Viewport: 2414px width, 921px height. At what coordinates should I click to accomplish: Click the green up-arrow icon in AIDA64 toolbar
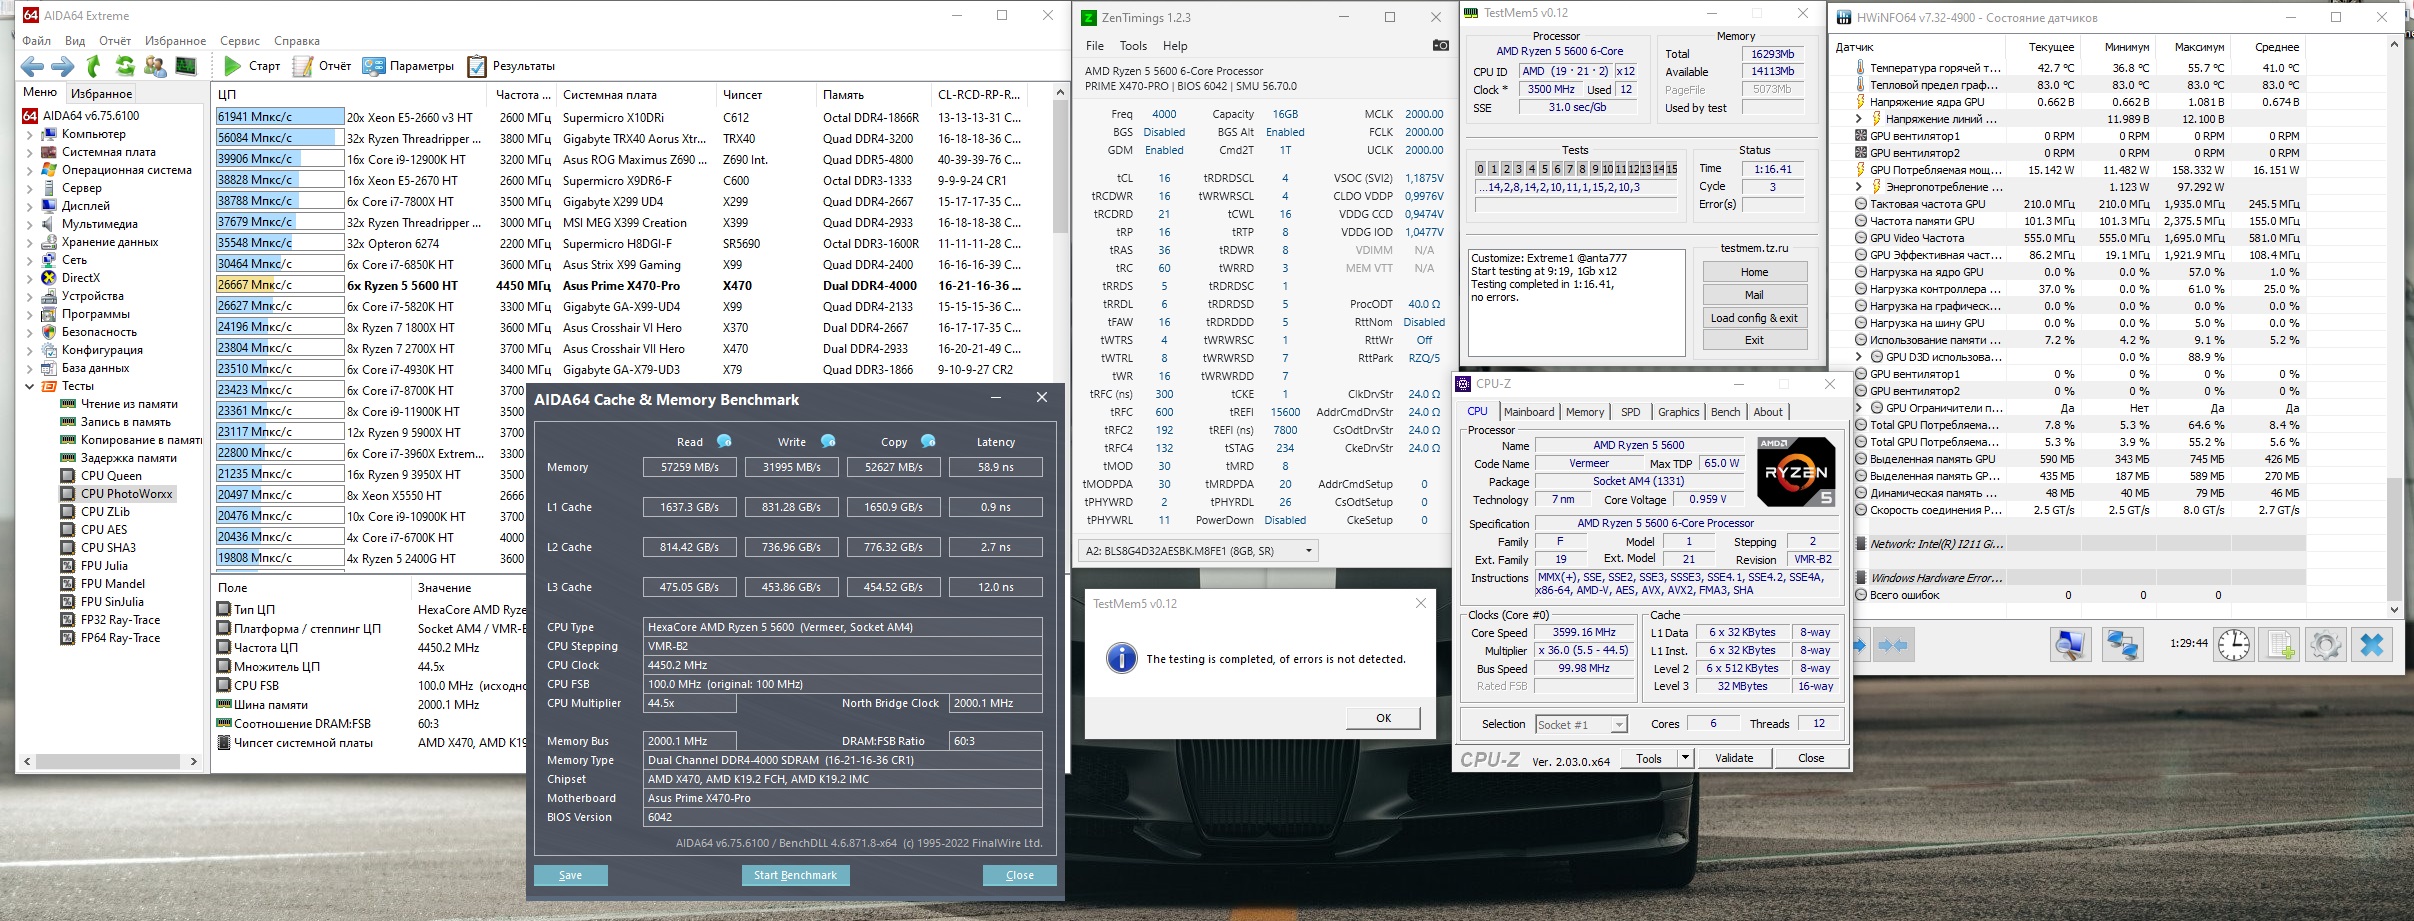[94, 66]
